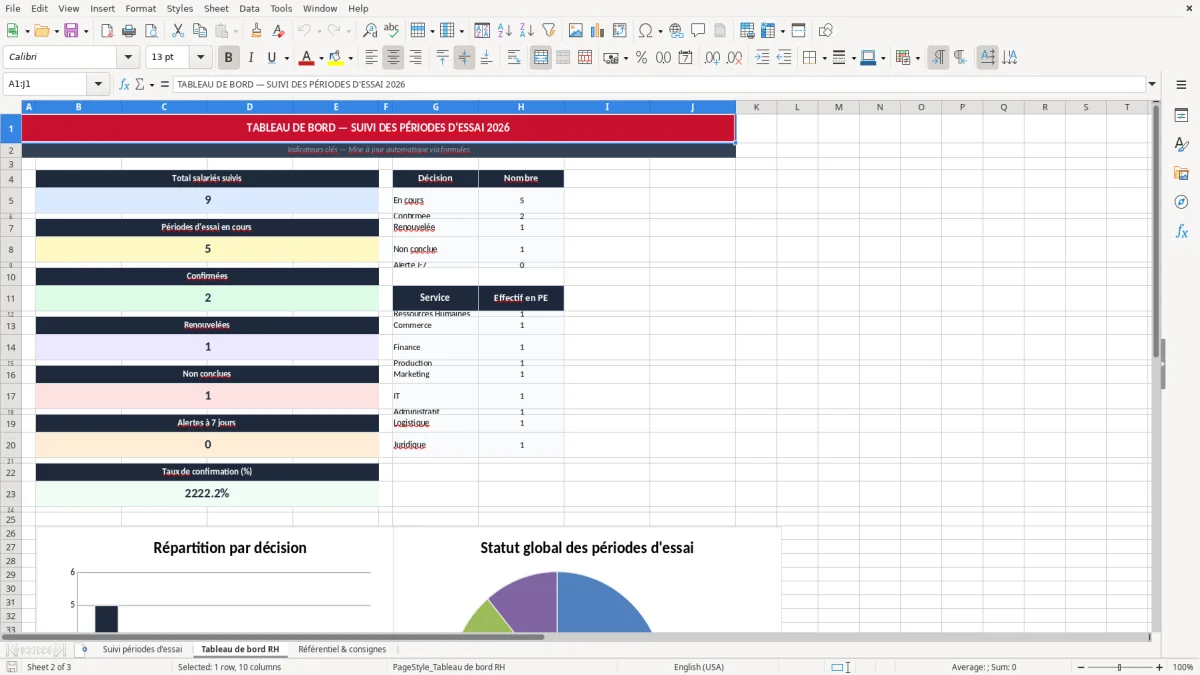
Task: Click the Select Function sigma button
Action: point(140,84)
